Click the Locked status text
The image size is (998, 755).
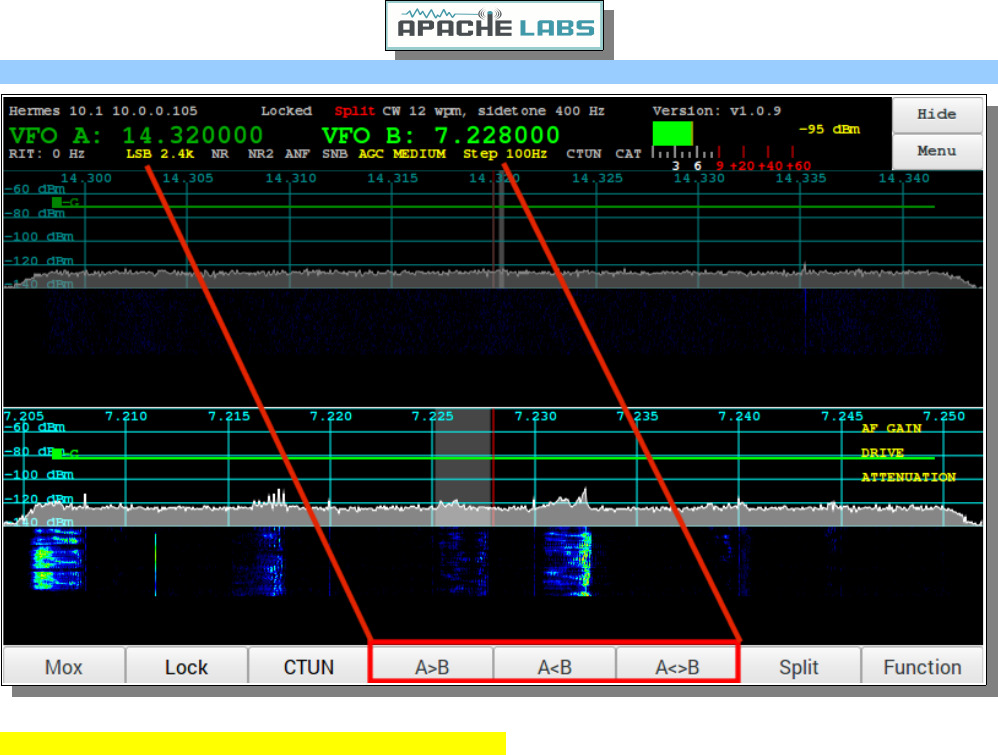click(x=286, y=111)
